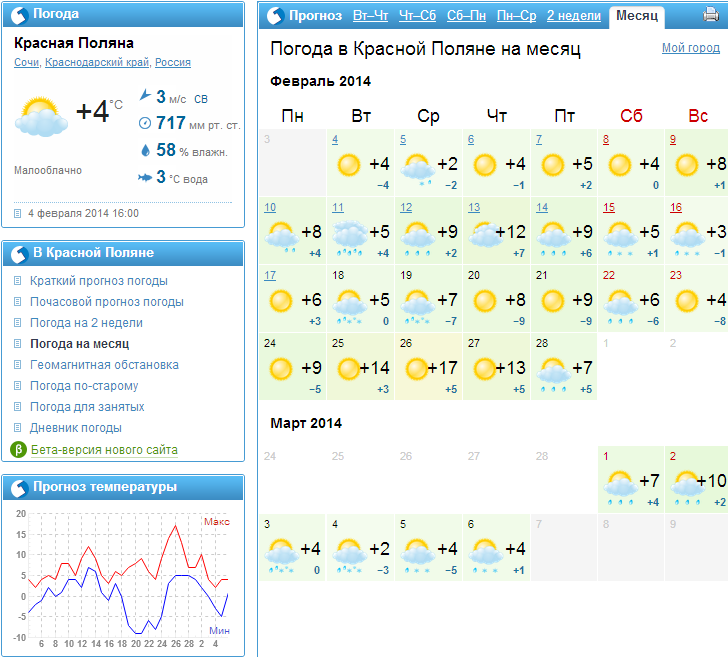
Task: Click the pressure gauge icon
Action: 145,123
